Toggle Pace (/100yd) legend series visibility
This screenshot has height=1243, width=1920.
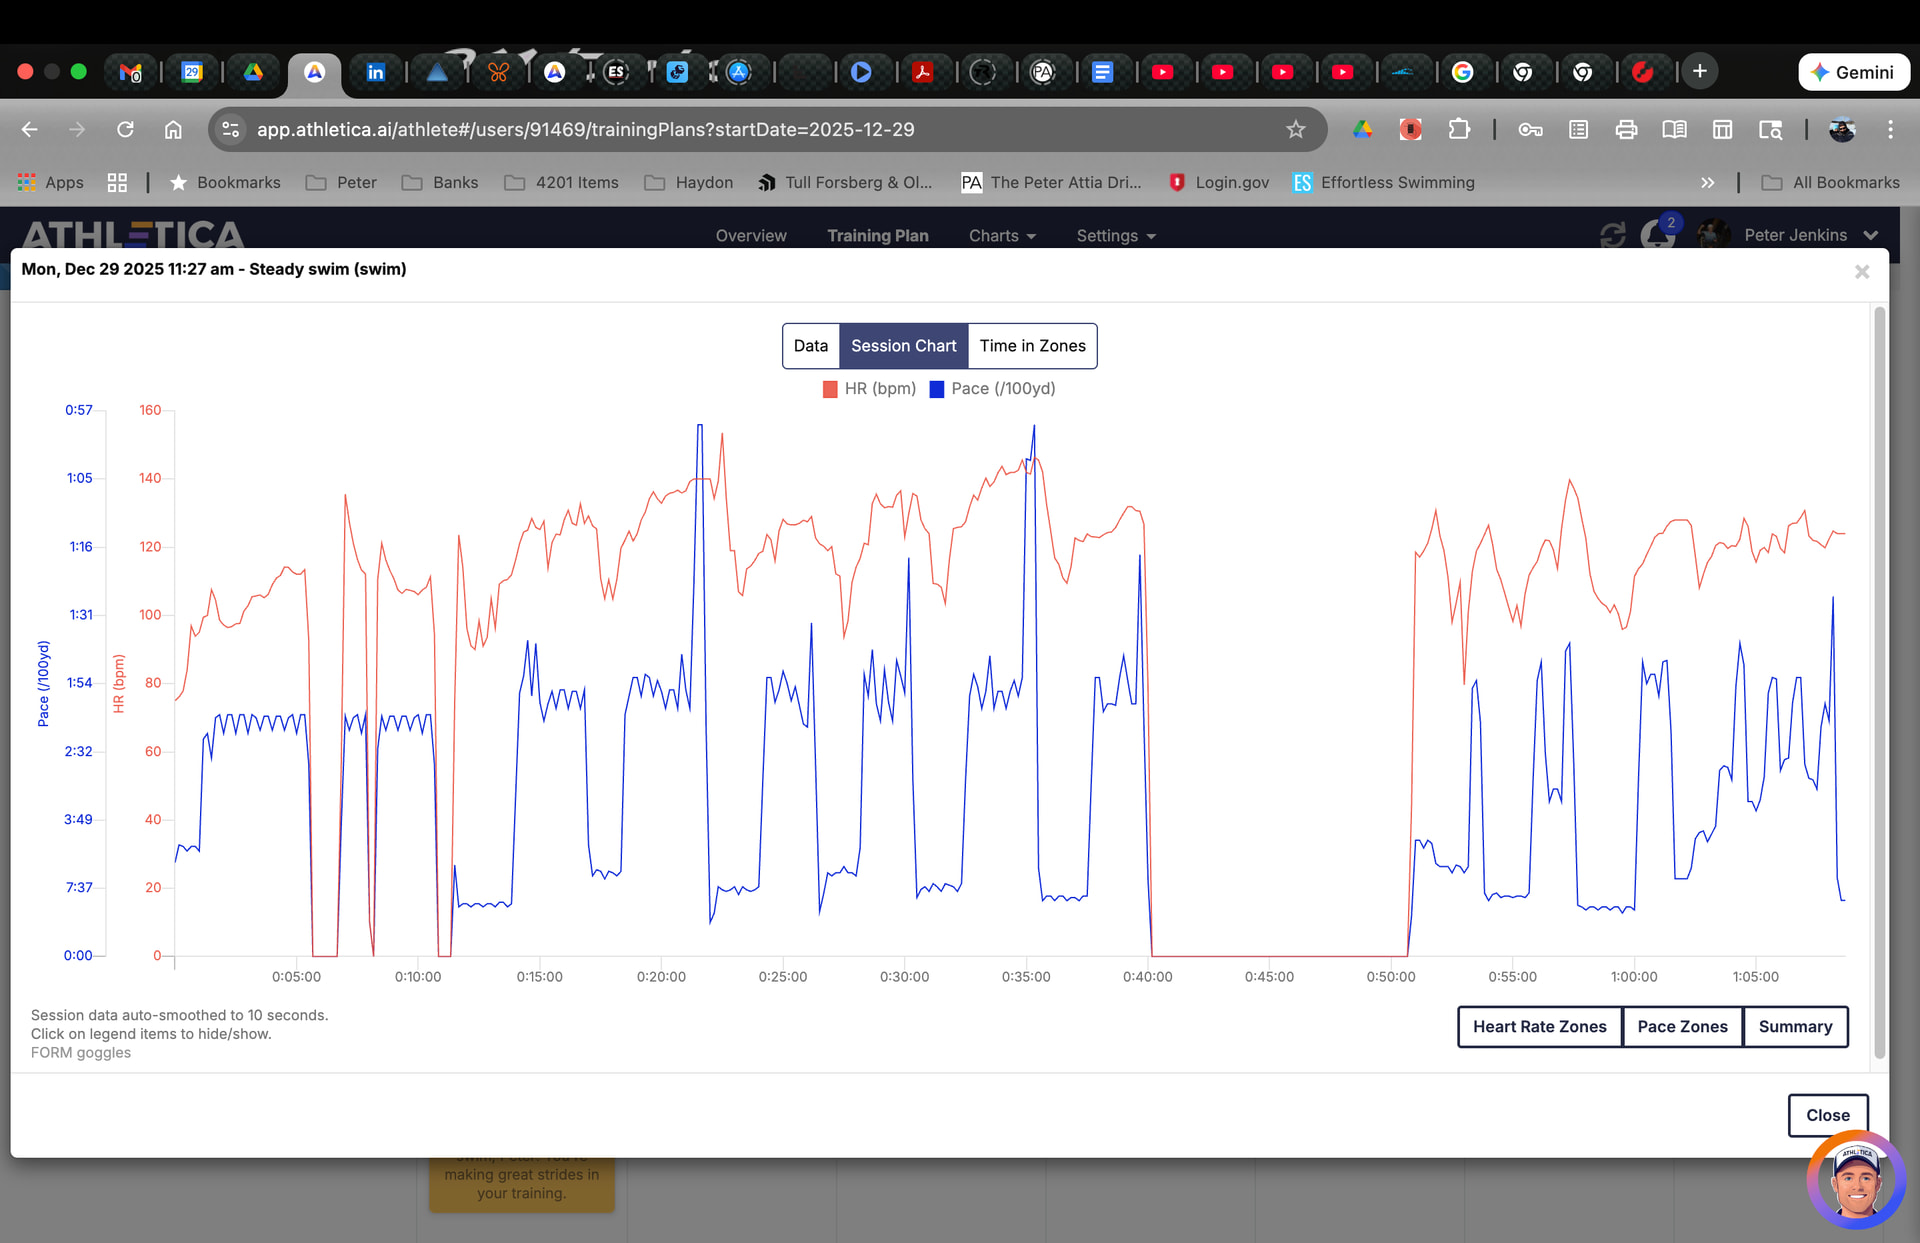[992, 389]
